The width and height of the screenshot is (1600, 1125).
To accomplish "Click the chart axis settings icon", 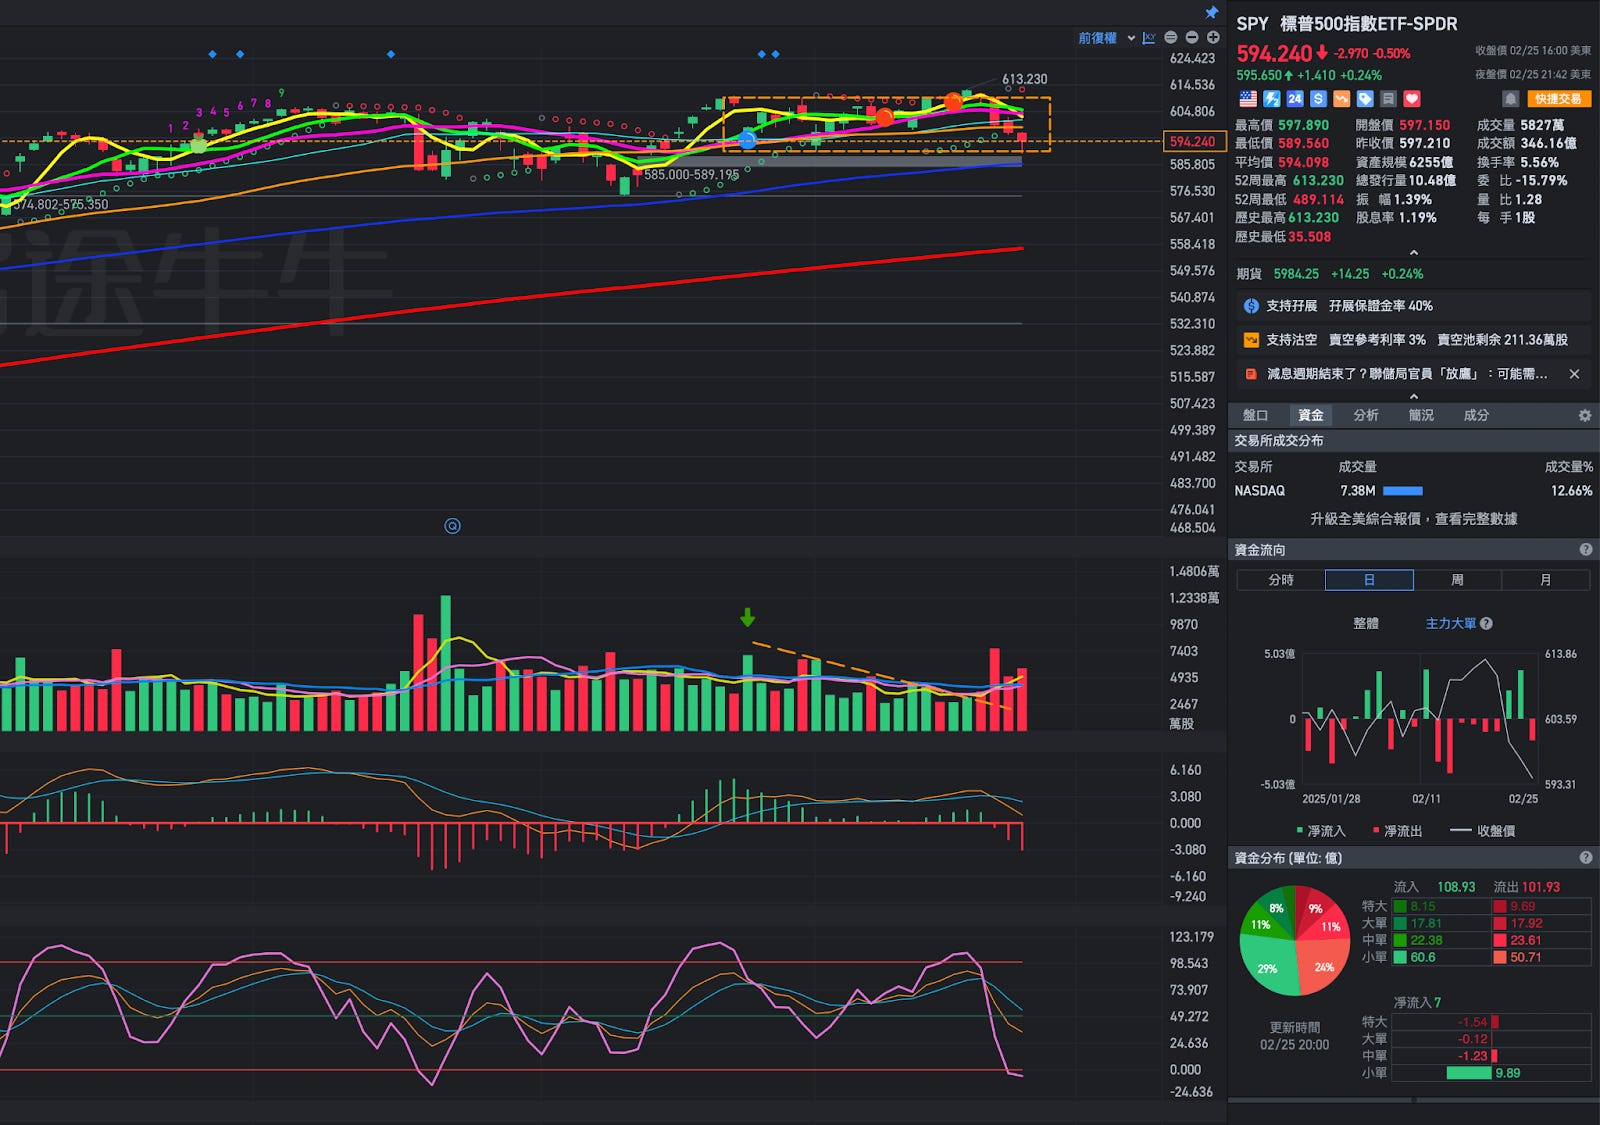I will (x=1149, y=38).
